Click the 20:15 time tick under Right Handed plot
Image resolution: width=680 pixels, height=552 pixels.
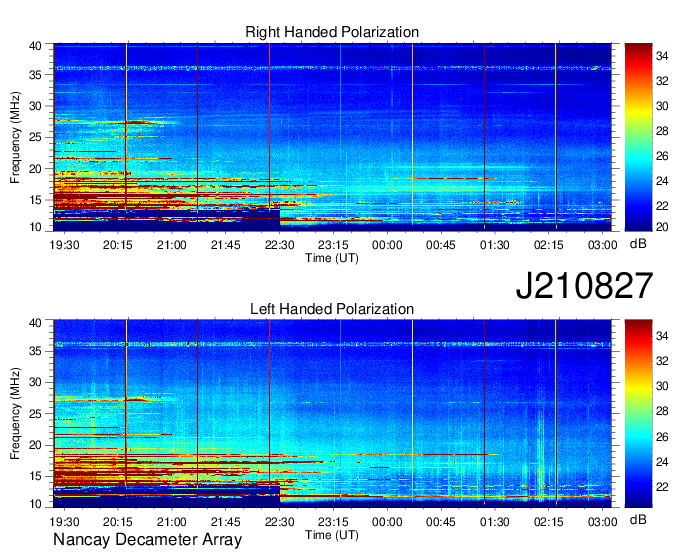118,245
